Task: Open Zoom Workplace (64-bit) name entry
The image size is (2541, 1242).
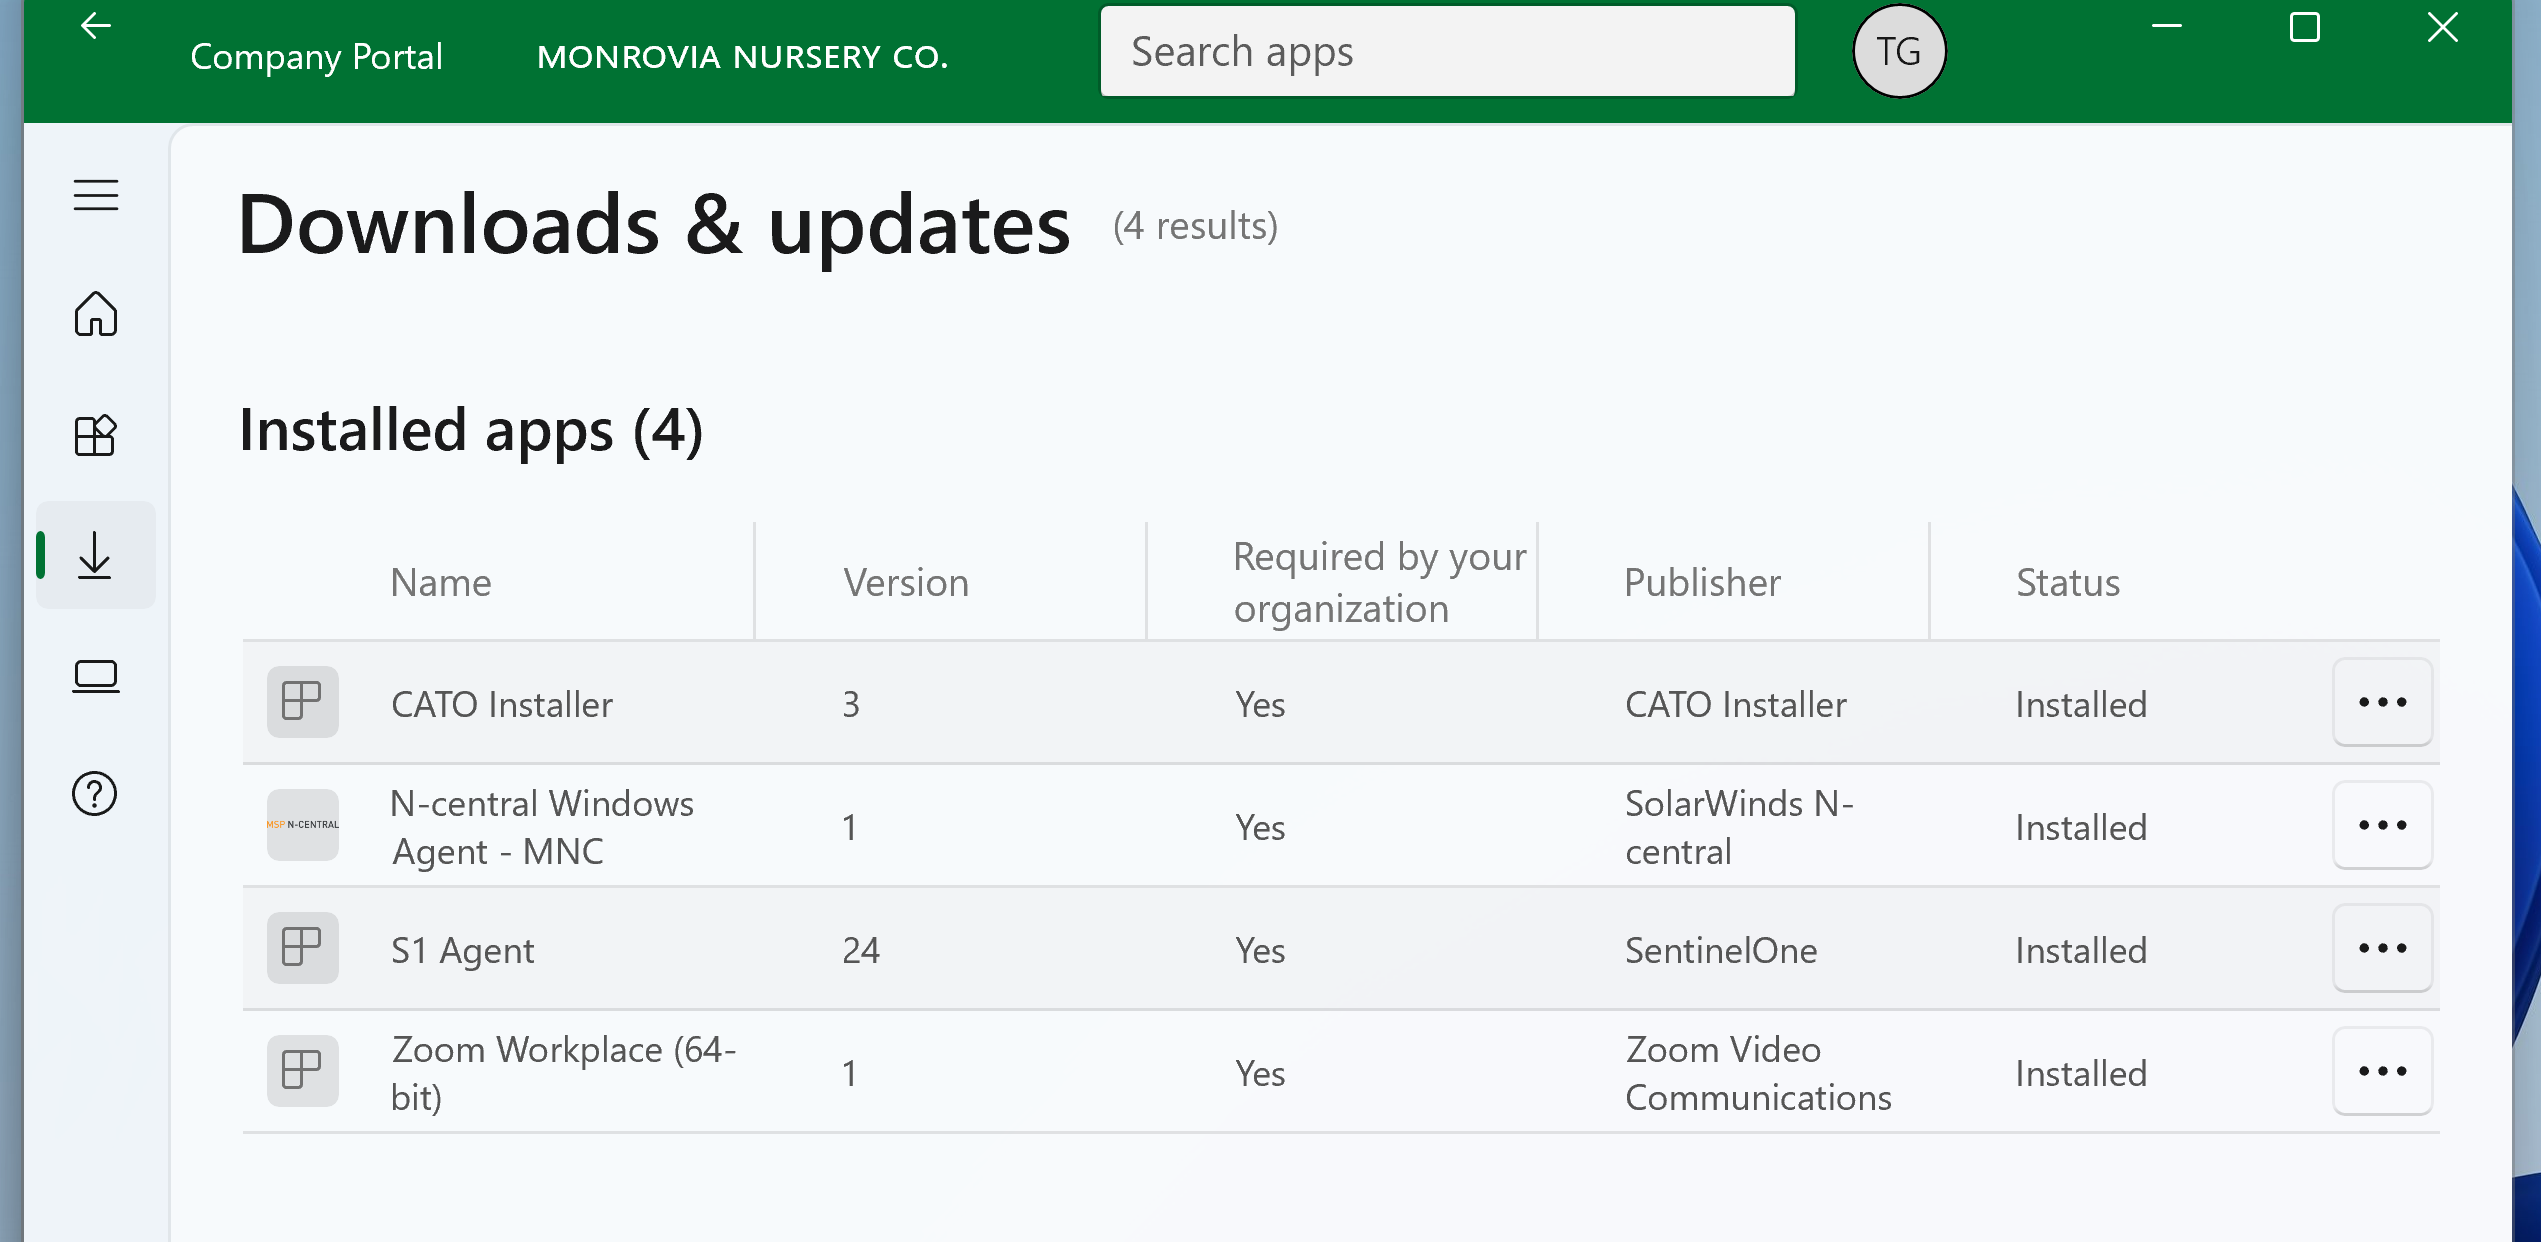Action: [x=563, y=1073]
